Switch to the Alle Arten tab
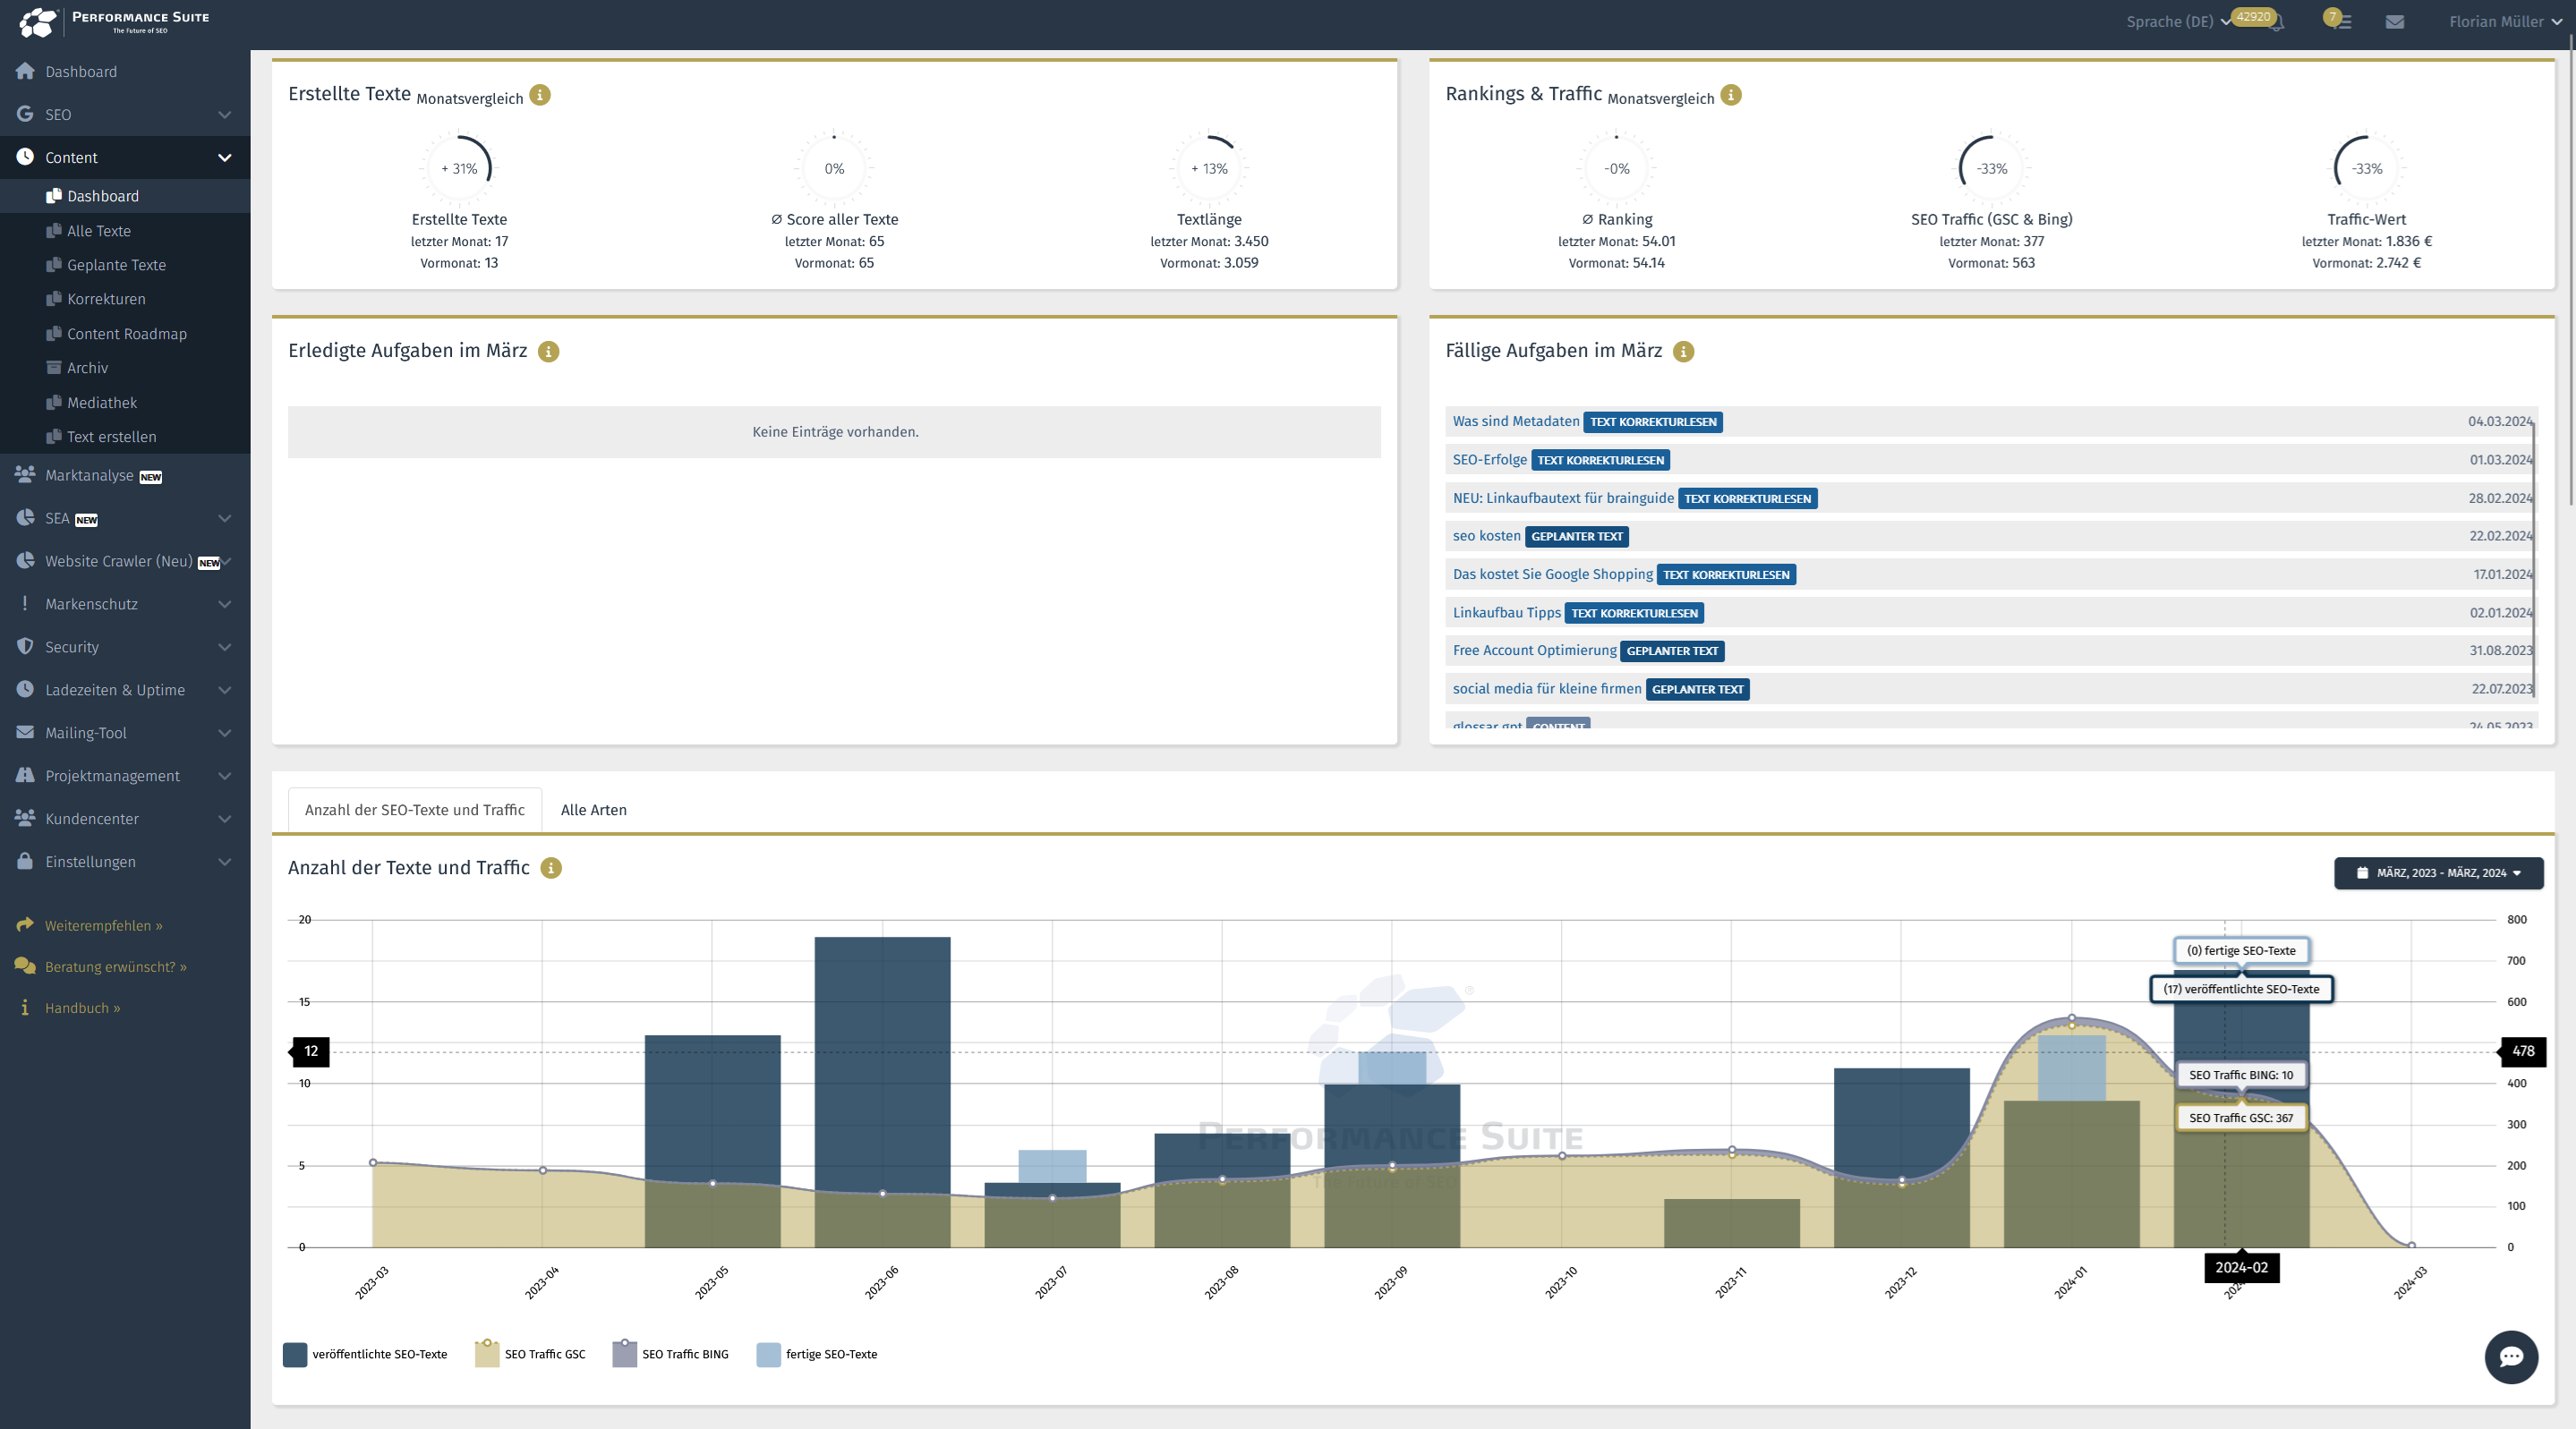 click(593, 810)
